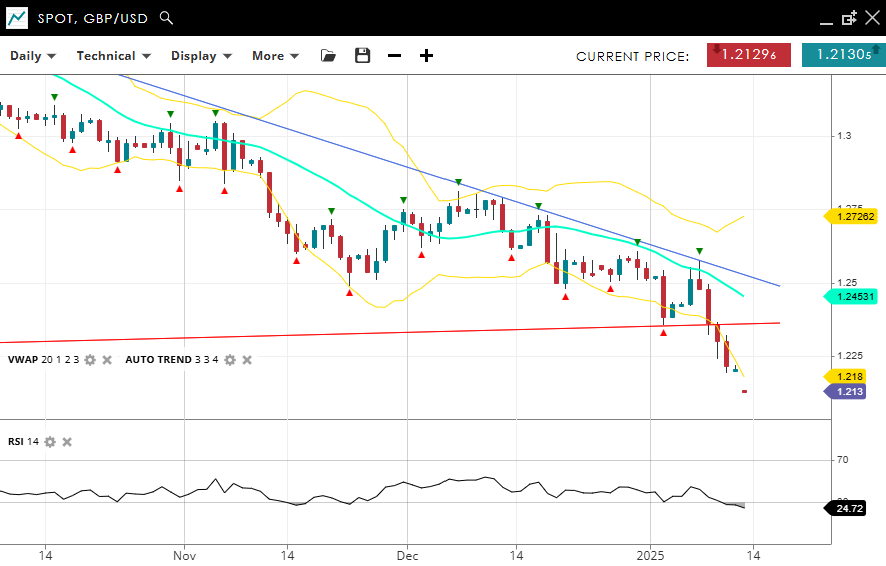This screenshot has height=566, width=886.
Task: Zoom in with the plus icon
Action: point(426,56)
